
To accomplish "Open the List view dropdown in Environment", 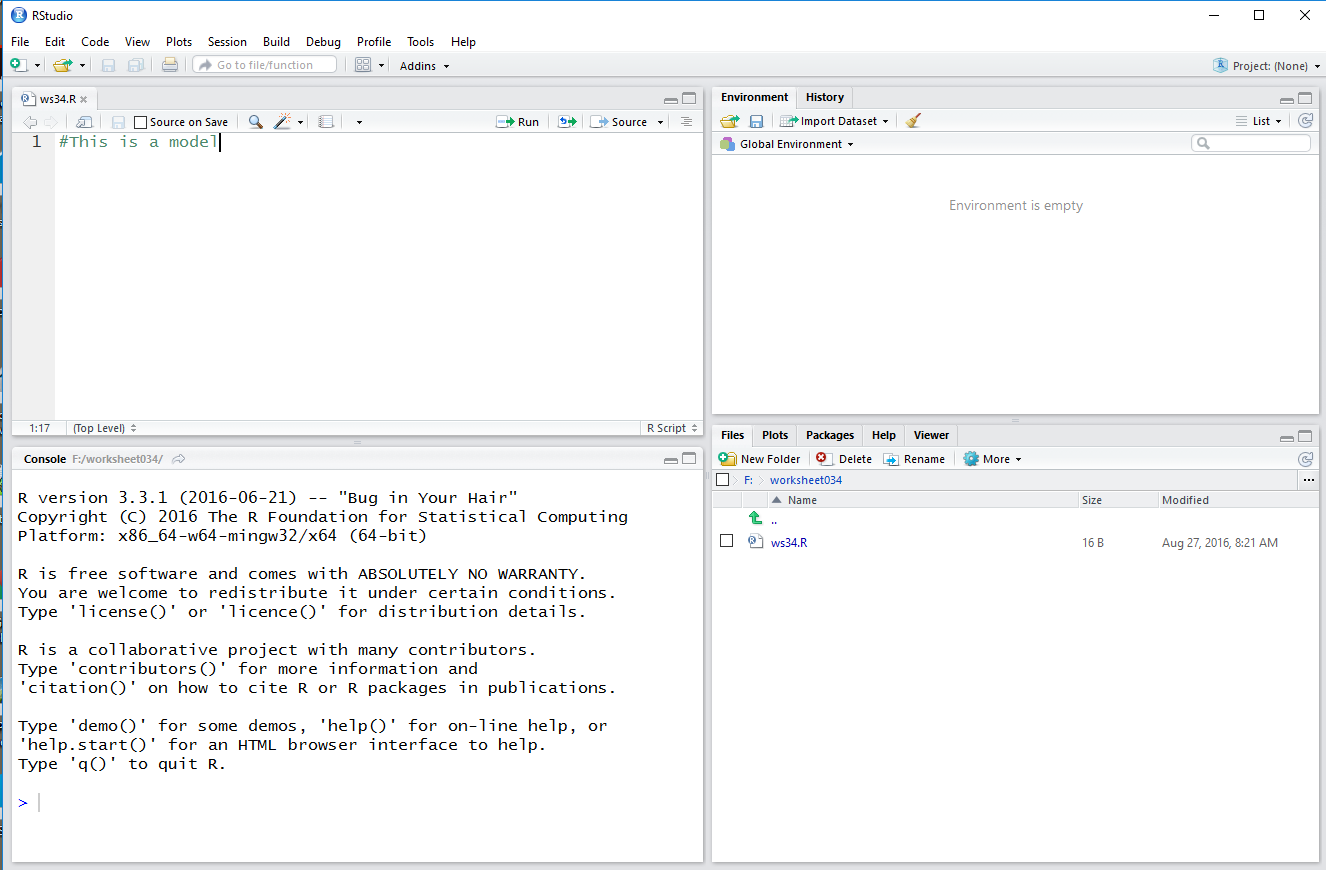I will pyautogui.click(x=1260, y=121).
